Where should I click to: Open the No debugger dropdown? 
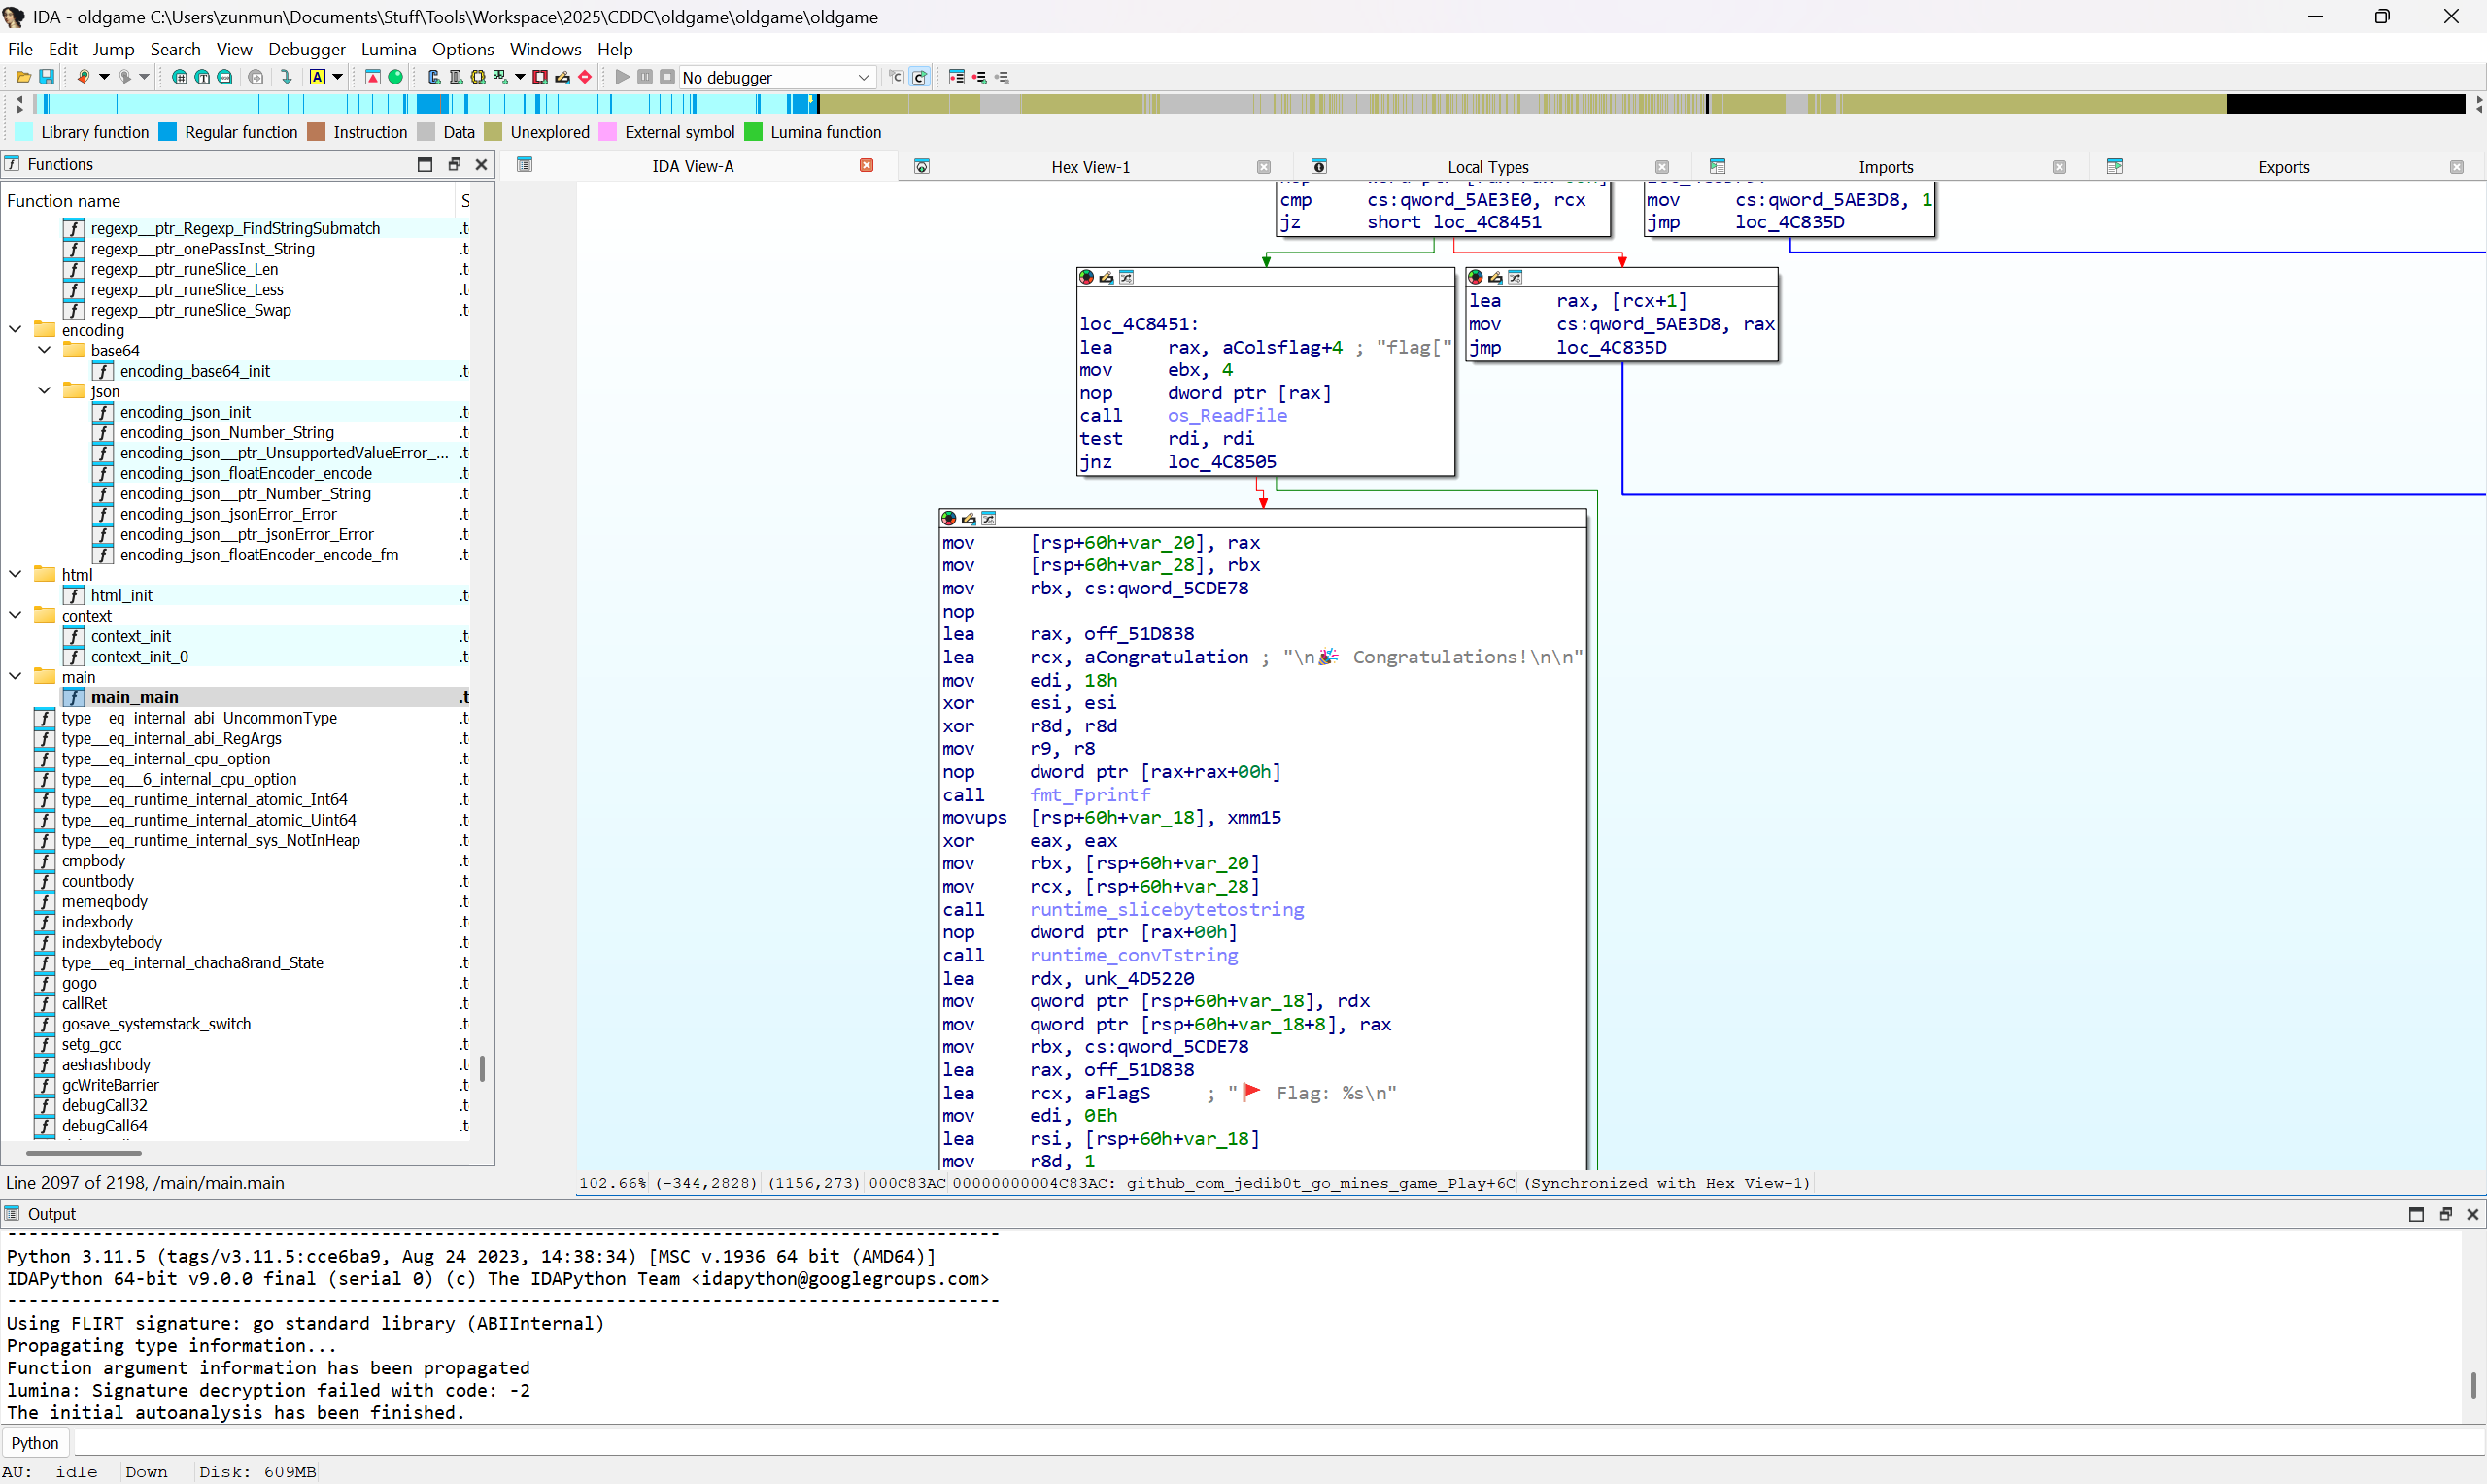863,77
